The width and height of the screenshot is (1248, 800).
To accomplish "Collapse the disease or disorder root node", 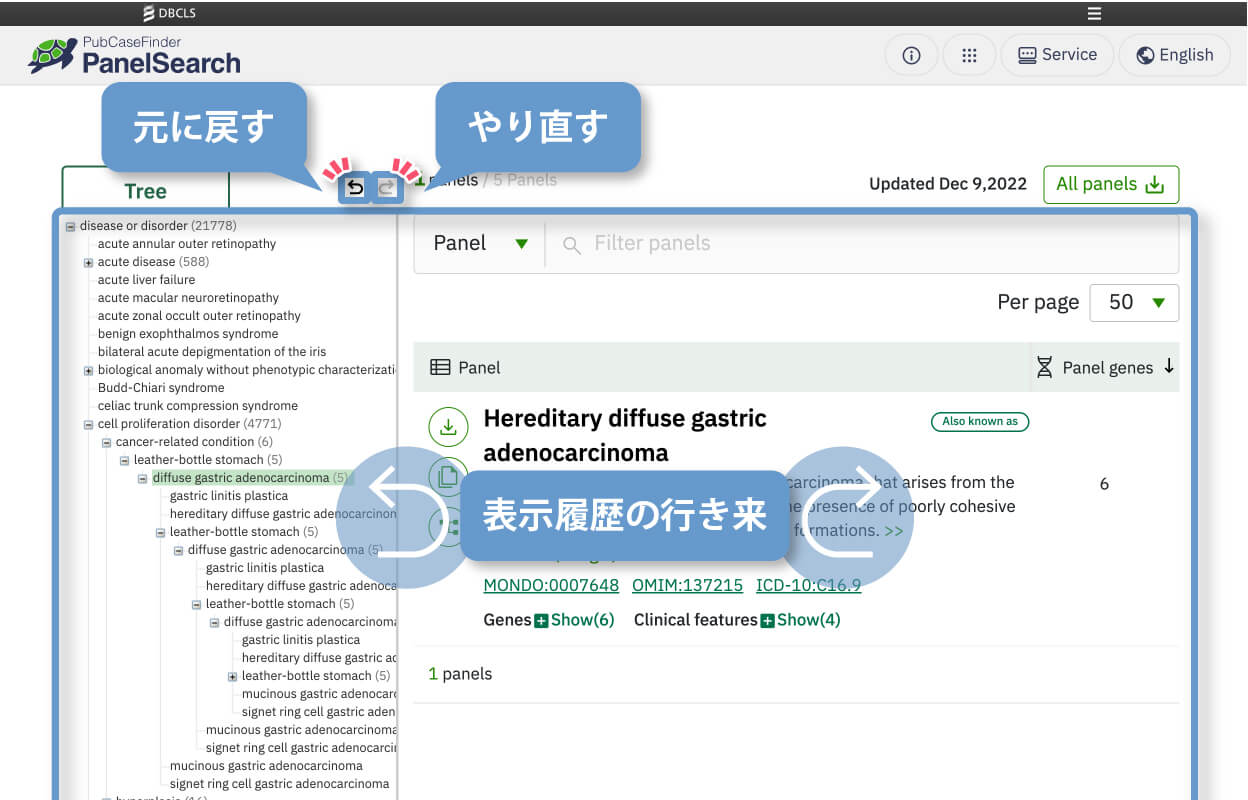I will pyautogui.click(x=70, y=226).
